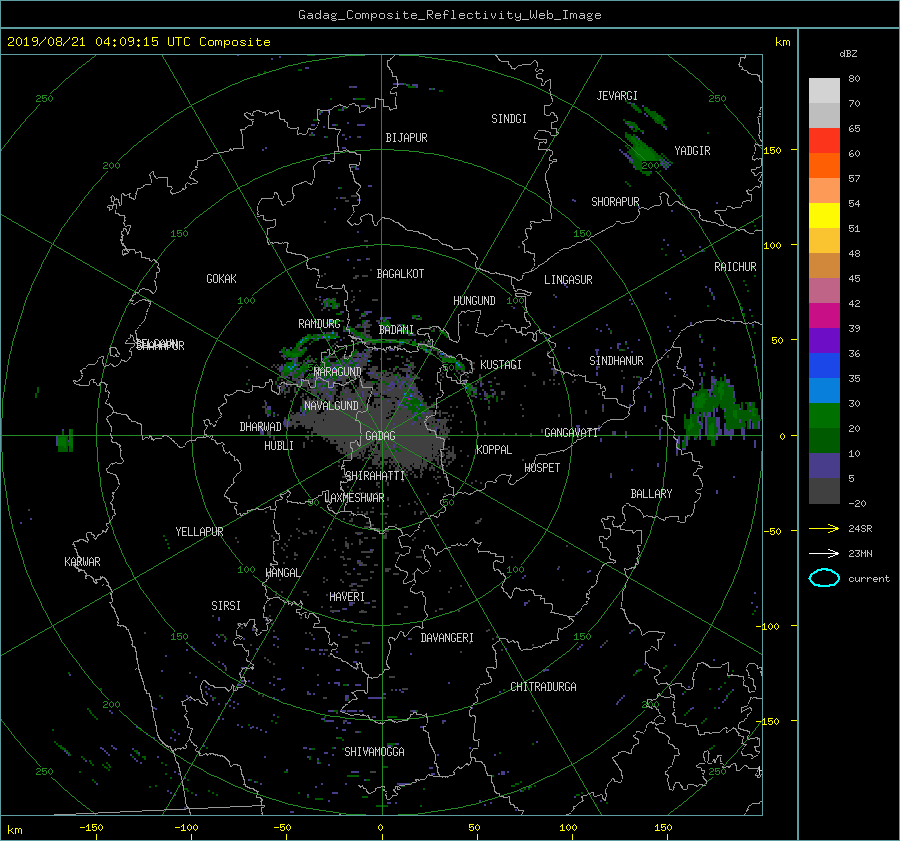Click the 80 dBZ light gray legend swatch
Viewport: 900px width, 841px height.
pyautogui.click(x=824, y=91)
